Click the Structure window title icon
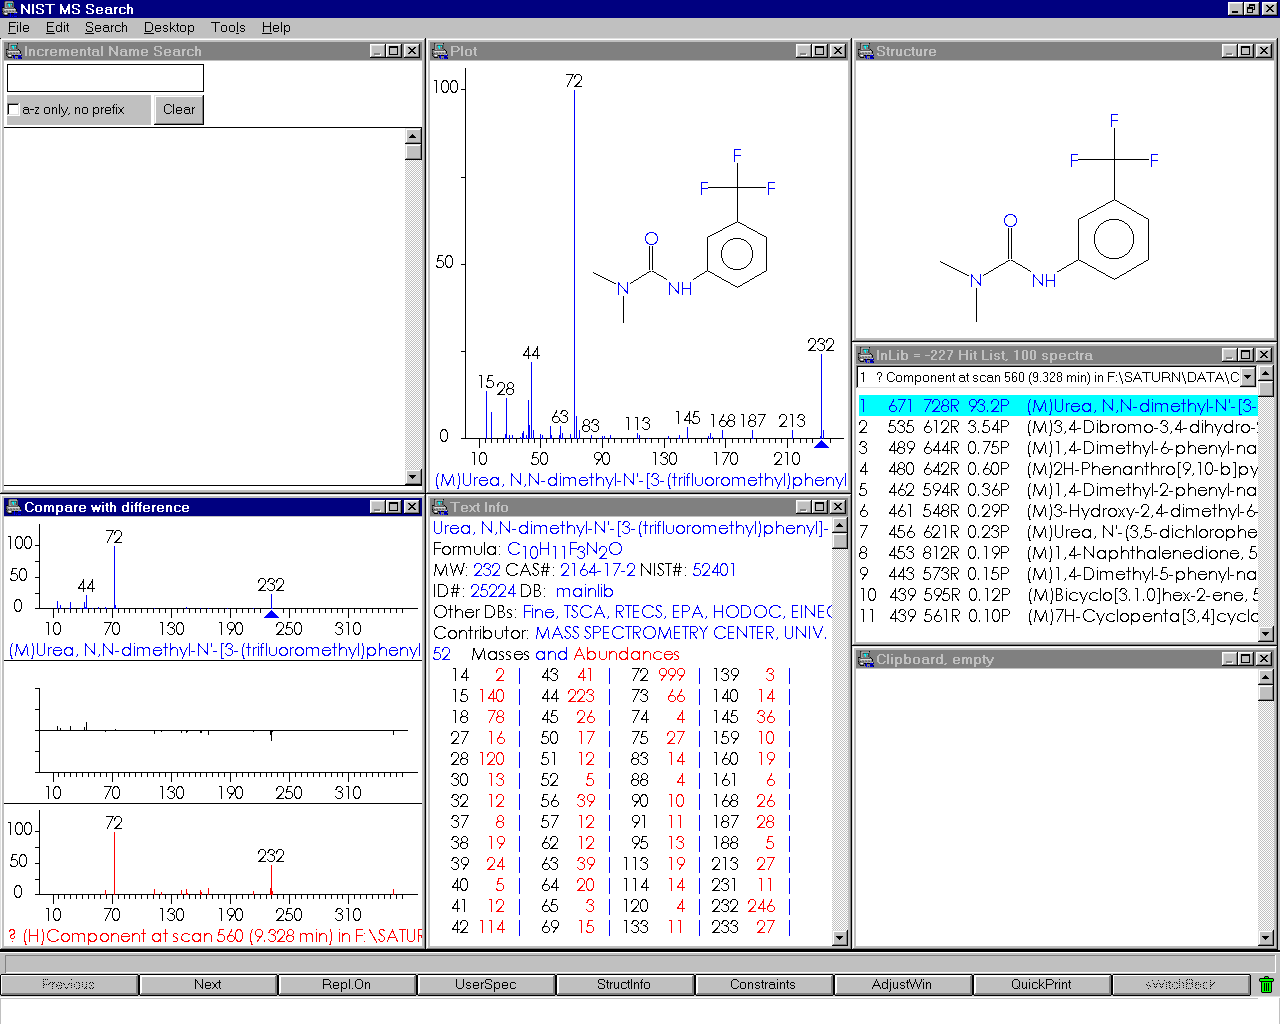The width and height of the screenshot is (1280, 1024). pos(866,51)
